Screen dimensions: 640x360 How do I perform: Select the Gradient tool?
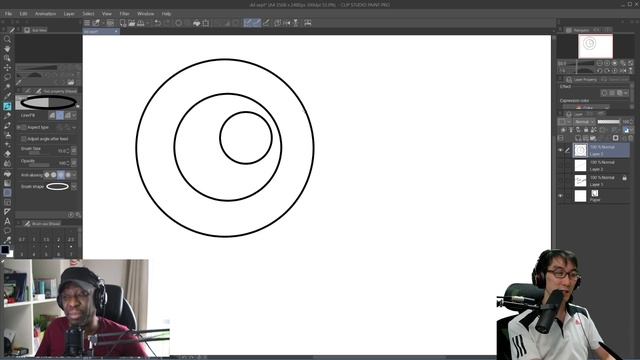pyautogui.click(x=7, y=183)
